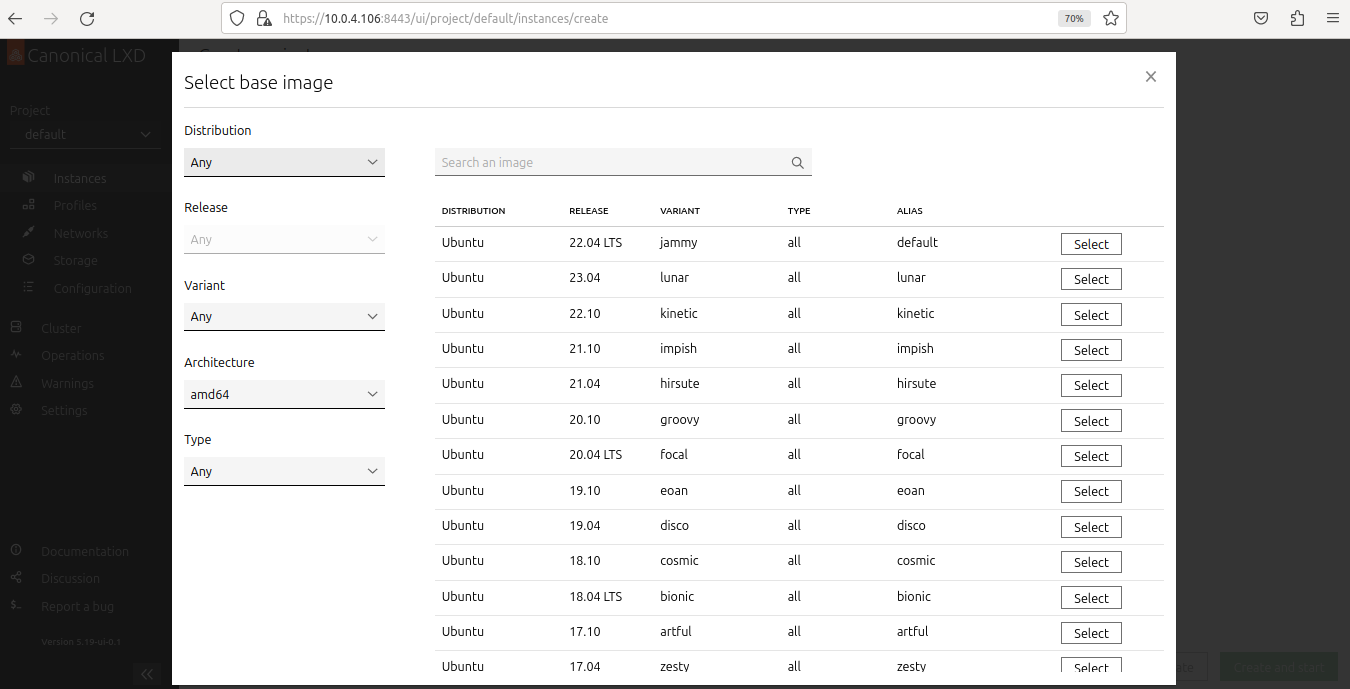Collapse the LXD sidebar with the chevrons
This screenshot has width=1350, height=689.
pos(146,673)
